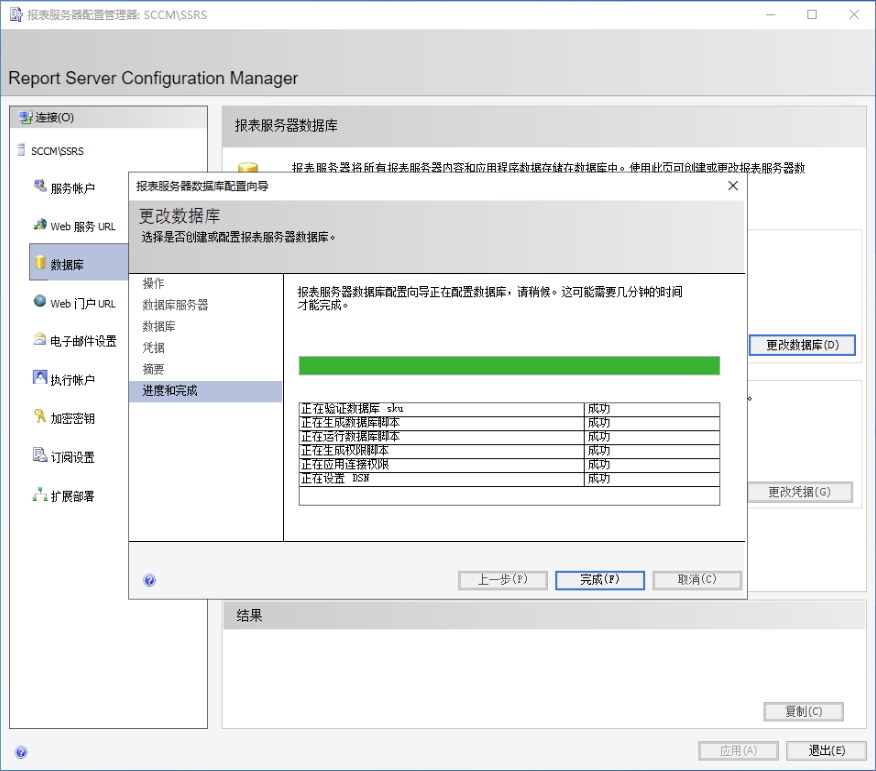Image resolution: width=876 pixels, height=771 pixels.
Task: Click the 电子邮件设置 envelope icon
Action: 40,339
